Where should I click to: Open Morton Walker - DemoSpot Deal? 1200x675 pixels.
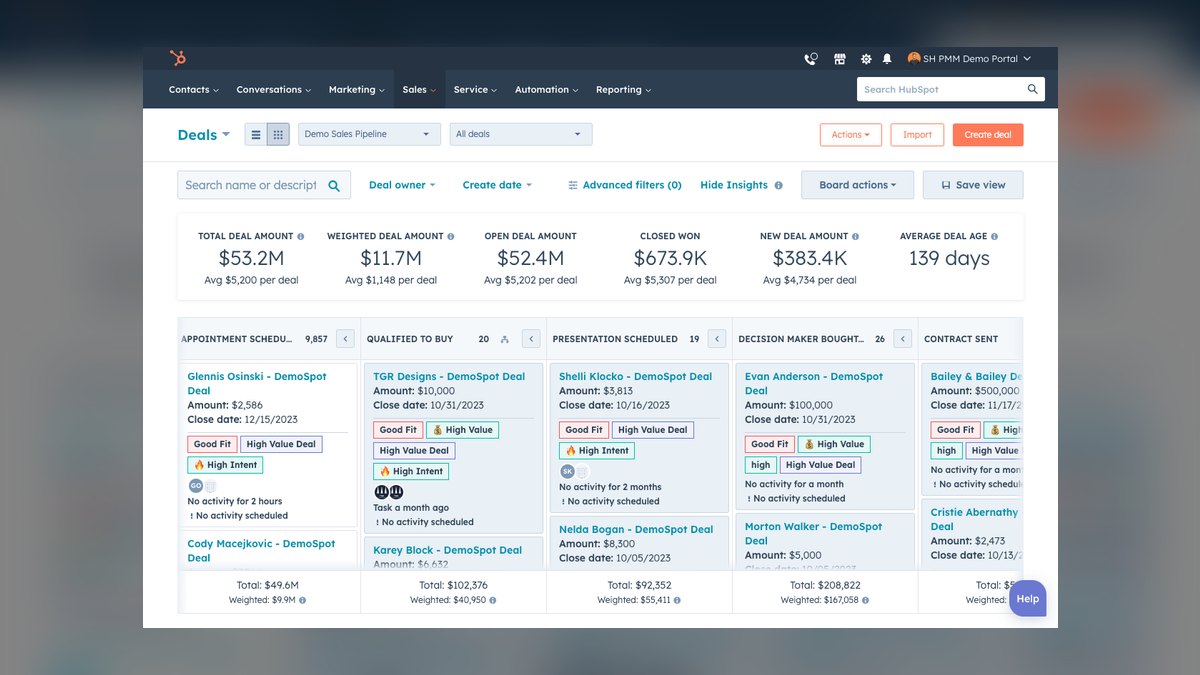[814, 534]
